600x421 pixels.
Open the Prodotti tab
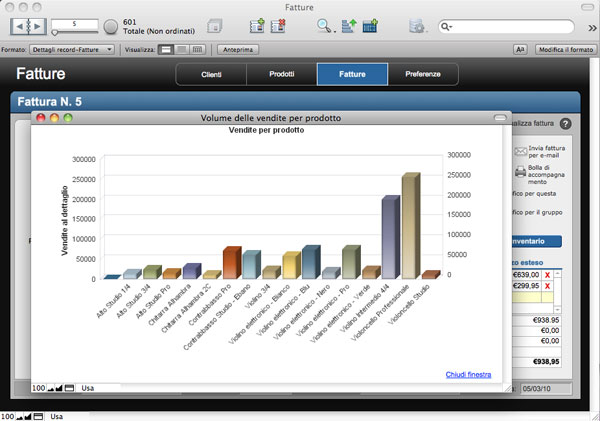tap(281, 74)
